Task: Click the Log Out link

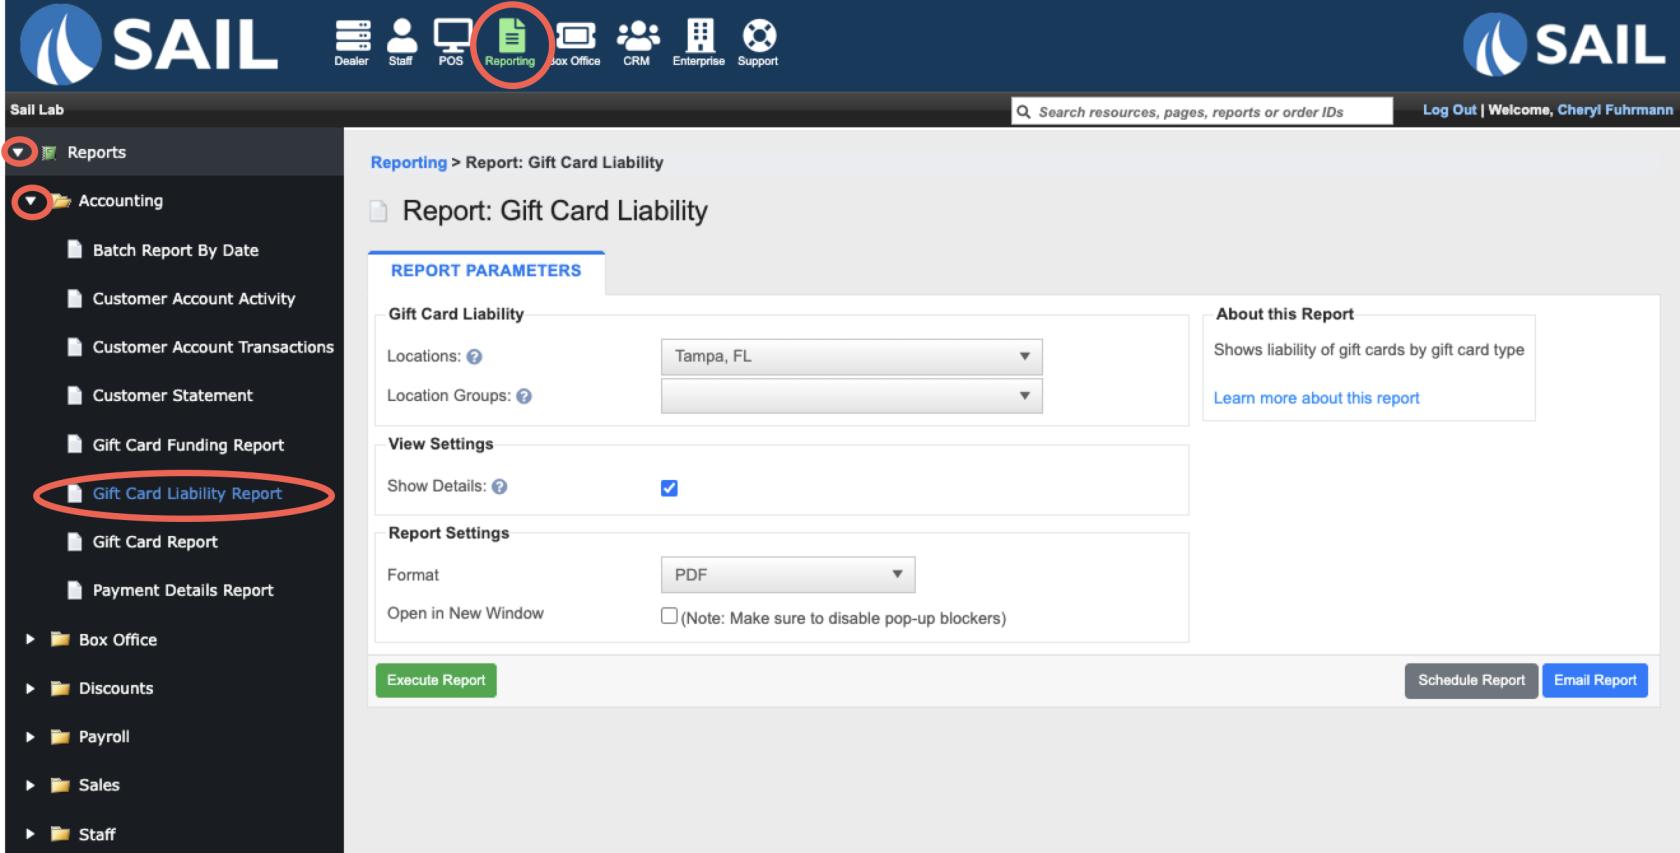Action: click(x=1449, y=110)
